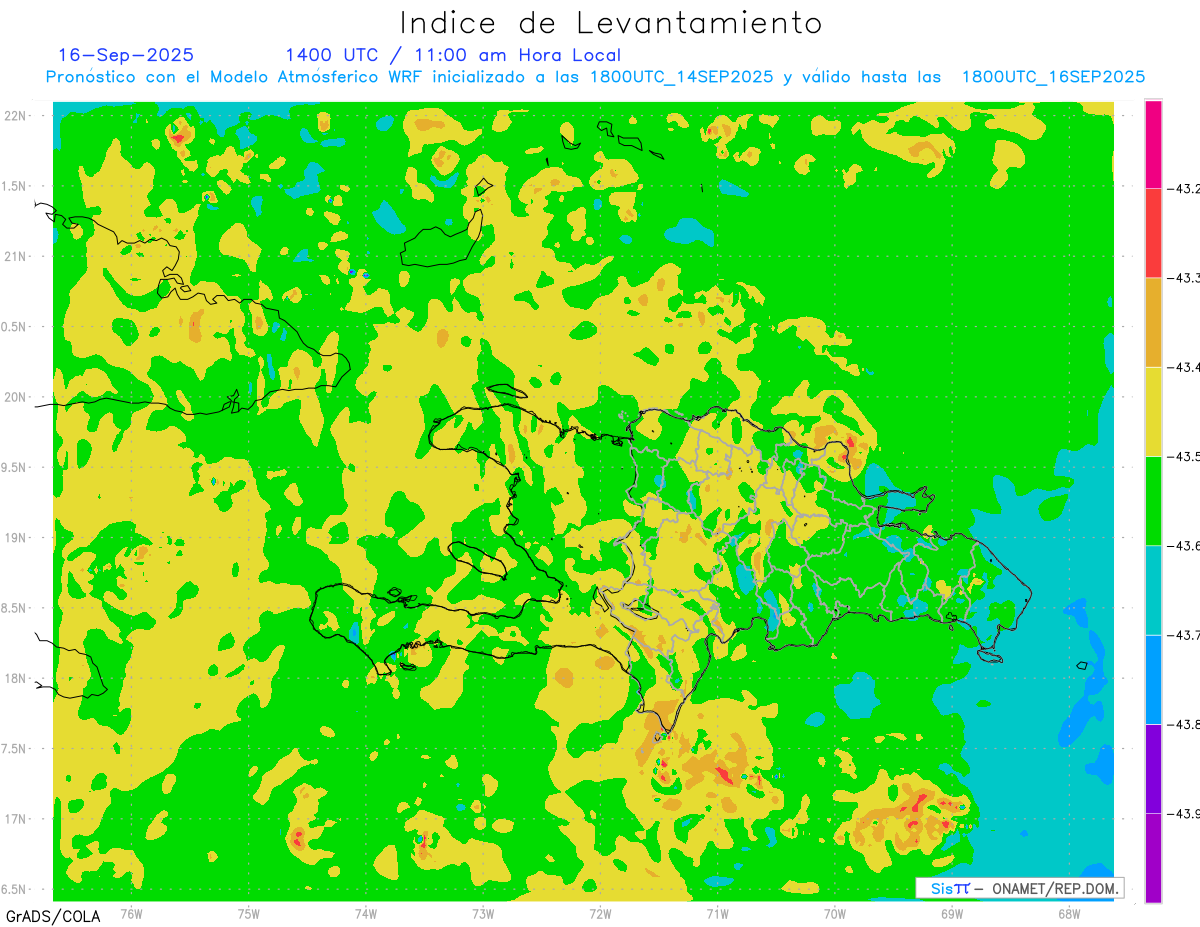Pick the magenta swatch above -43.2 in legend

pyautogui.click(x=1153, y=143)
